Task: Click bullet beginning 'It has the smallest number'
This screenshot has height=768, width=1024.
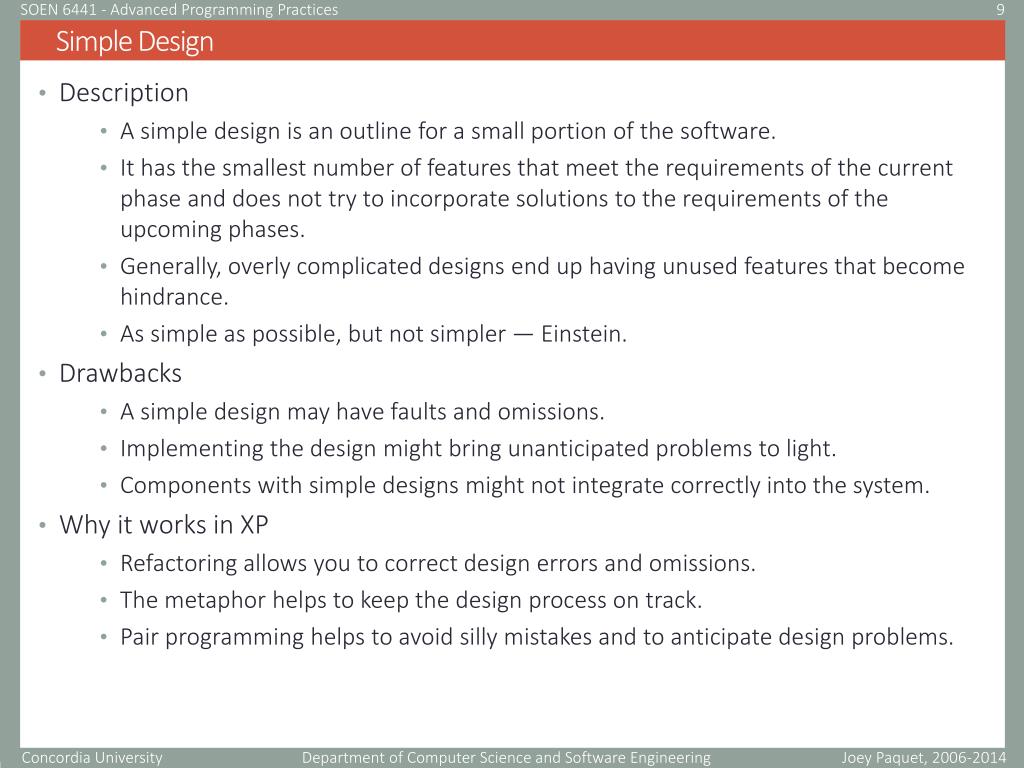Action: coord(537,199)
